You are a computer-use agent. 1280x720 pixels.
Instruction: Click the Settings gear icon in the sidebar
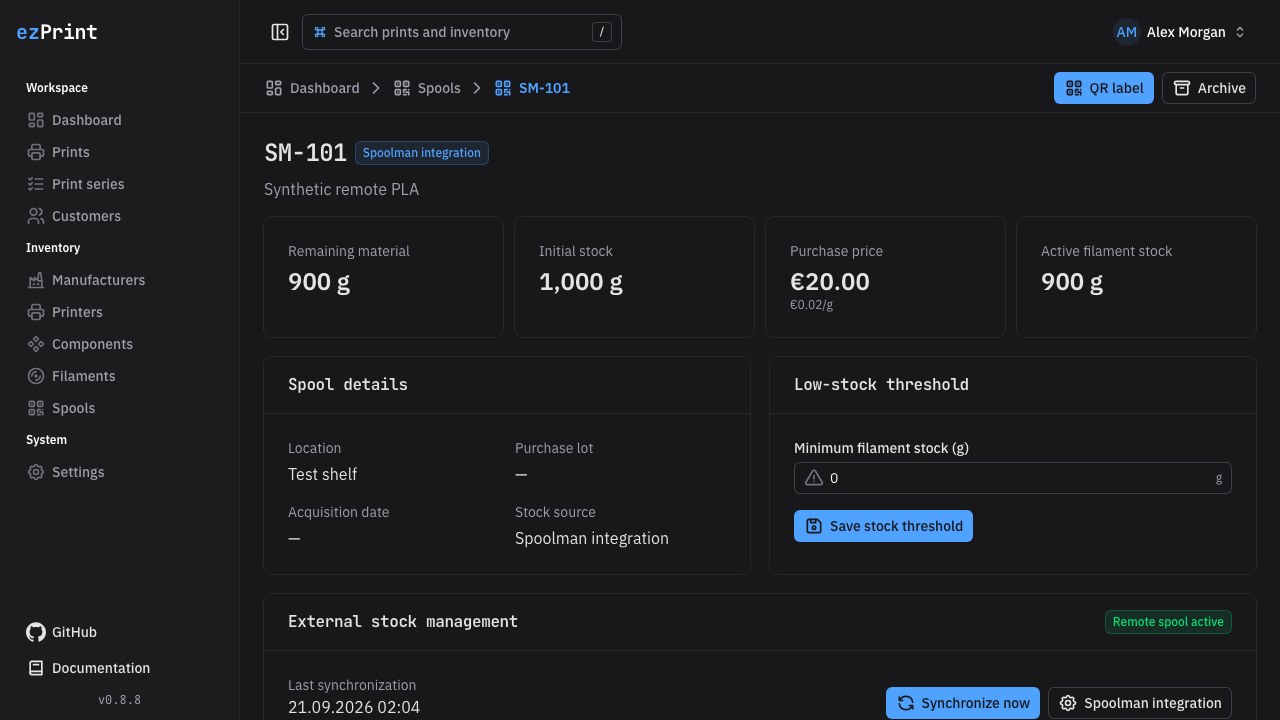(36, 472)
